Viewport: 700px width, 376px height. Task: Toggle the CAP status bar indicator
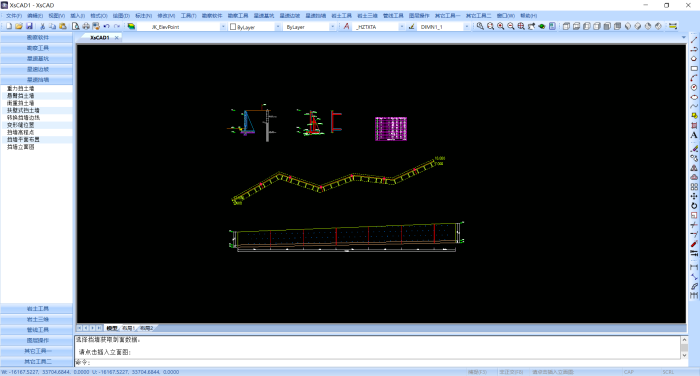tap(629, 372)
